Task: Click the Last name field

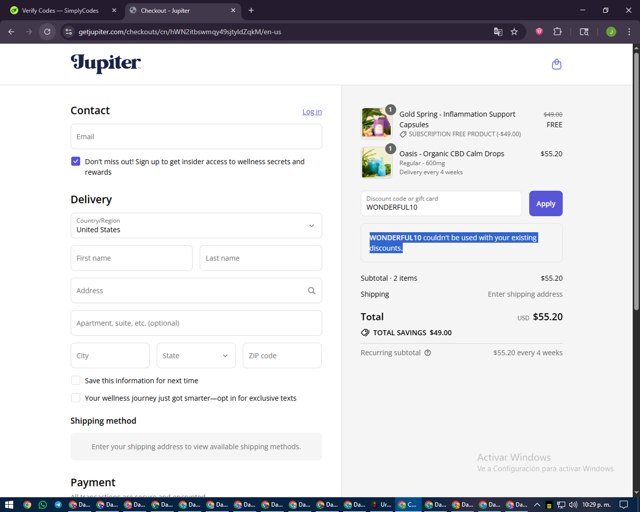Action: tap(261, 258)
